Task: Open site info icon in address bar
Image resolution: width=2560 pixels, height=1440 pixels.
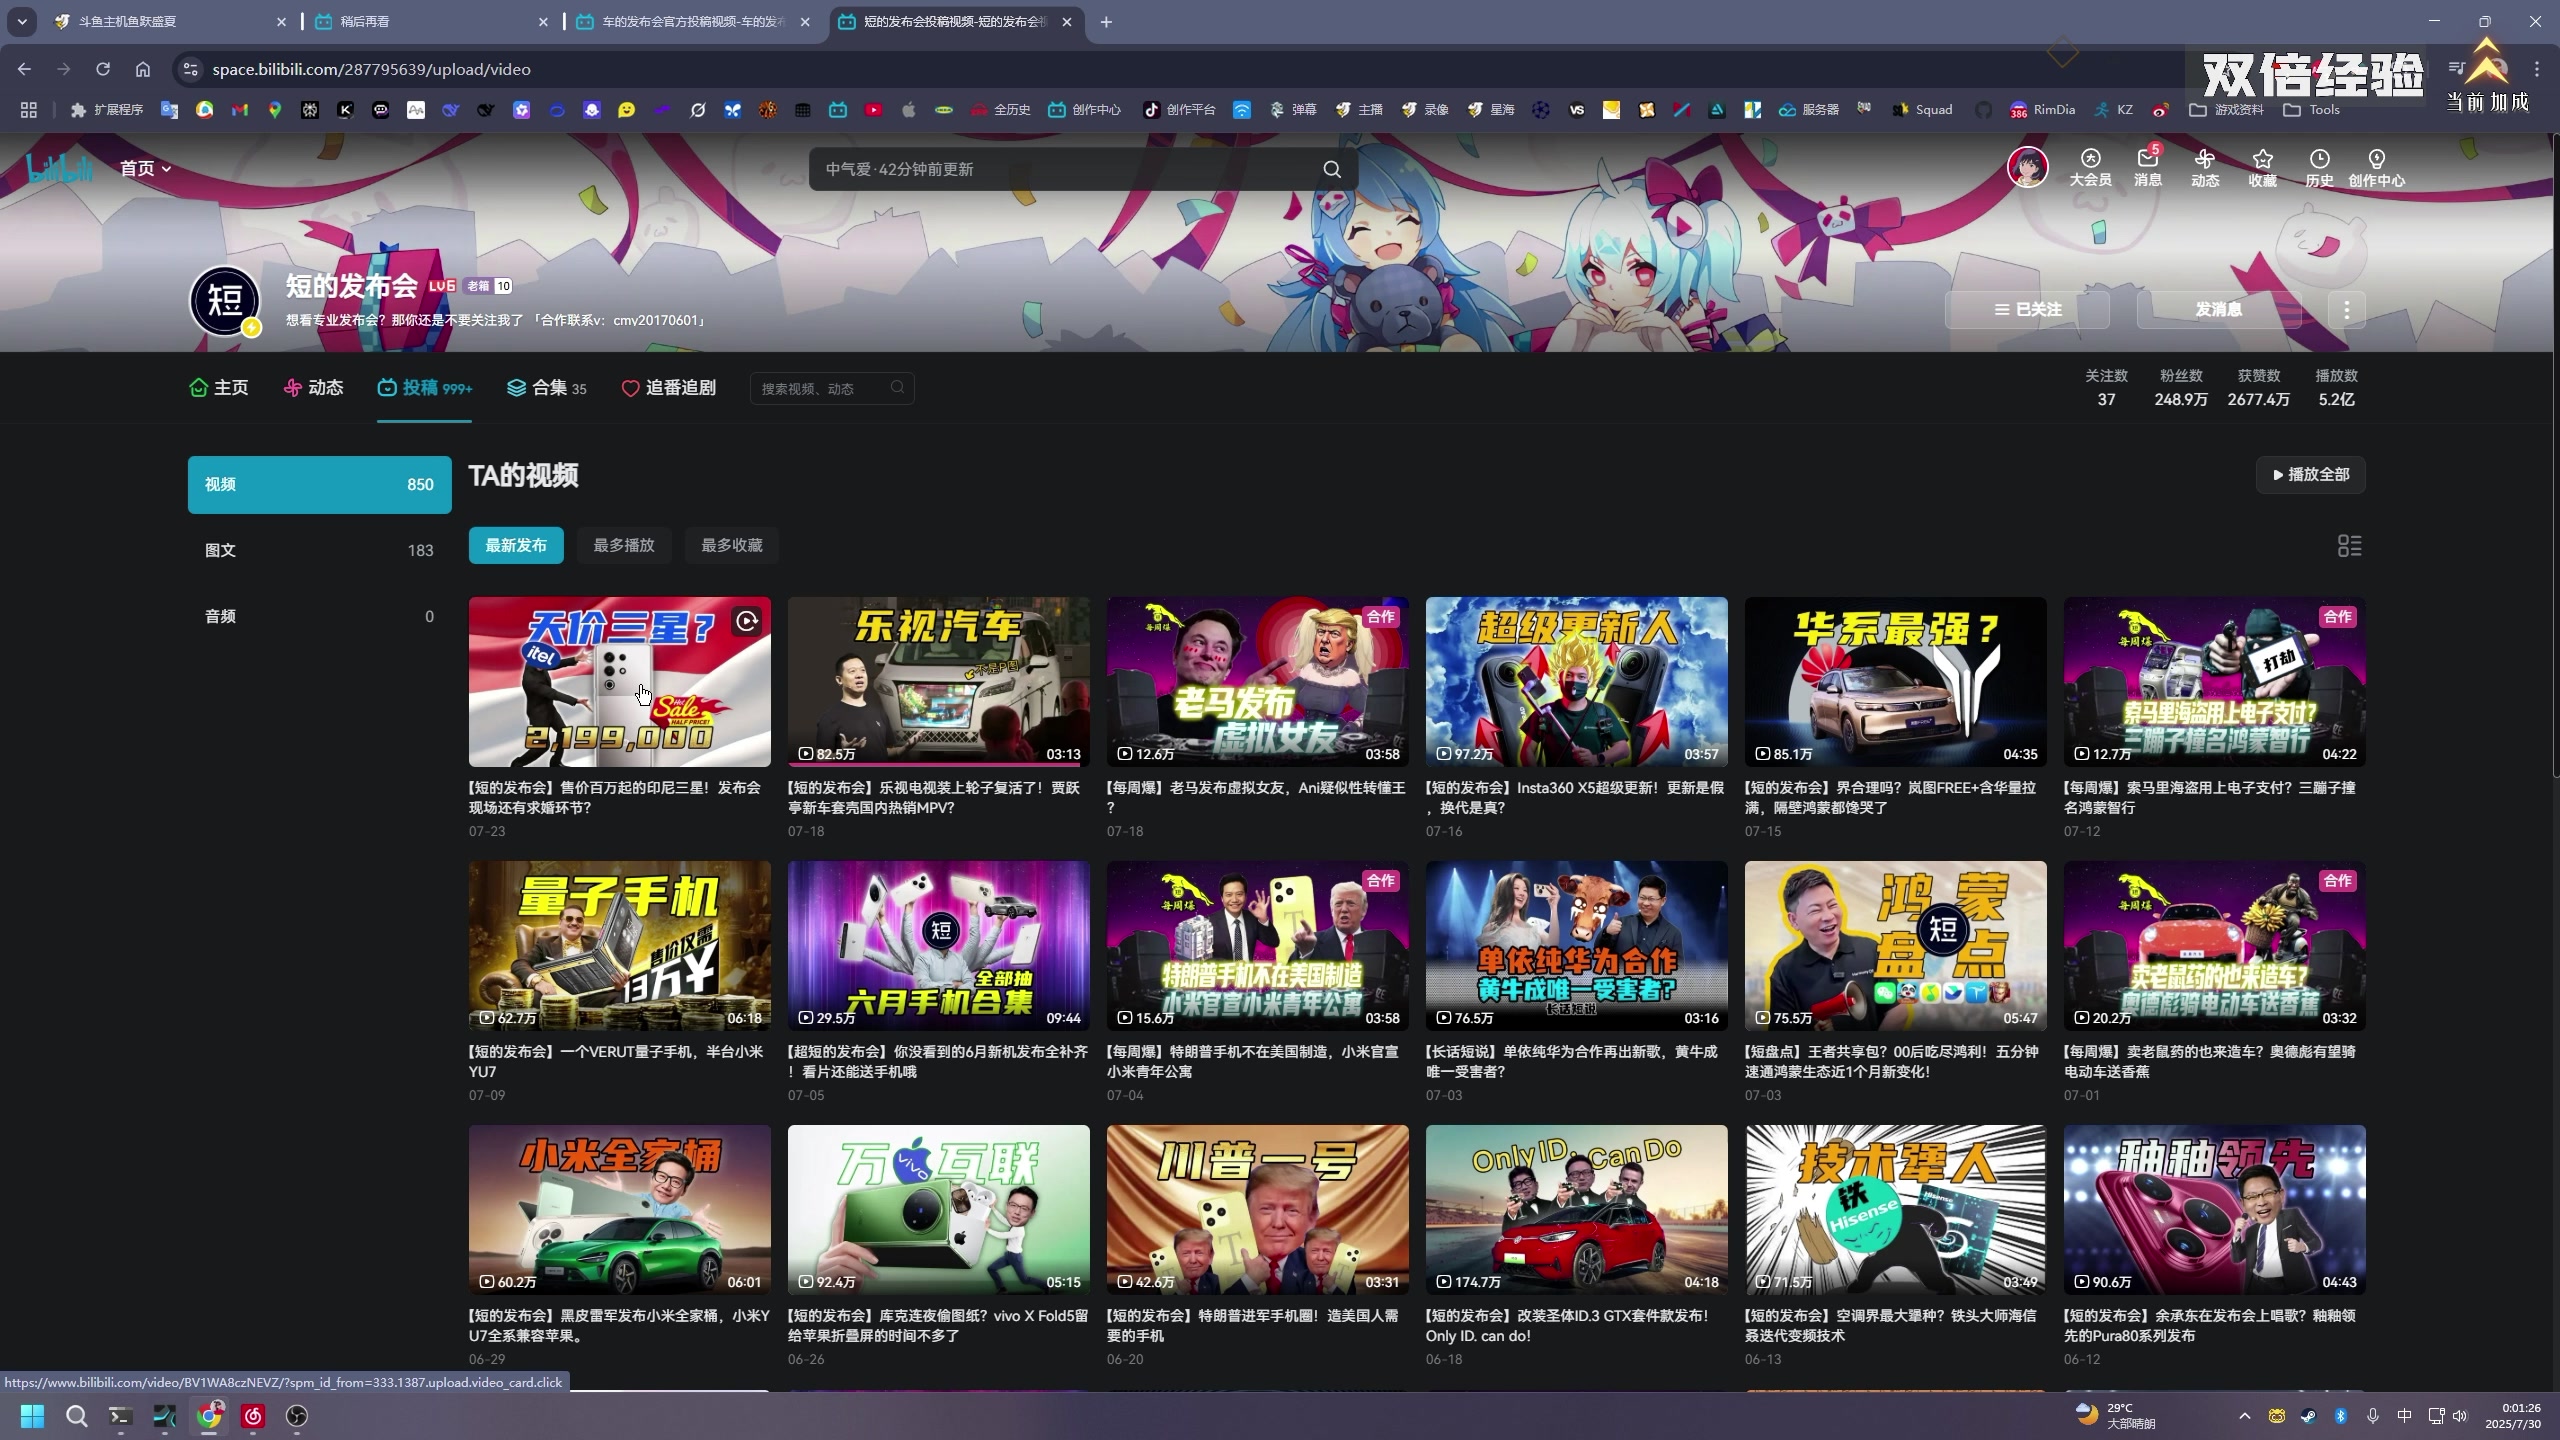Action: (x=190, y=69)
